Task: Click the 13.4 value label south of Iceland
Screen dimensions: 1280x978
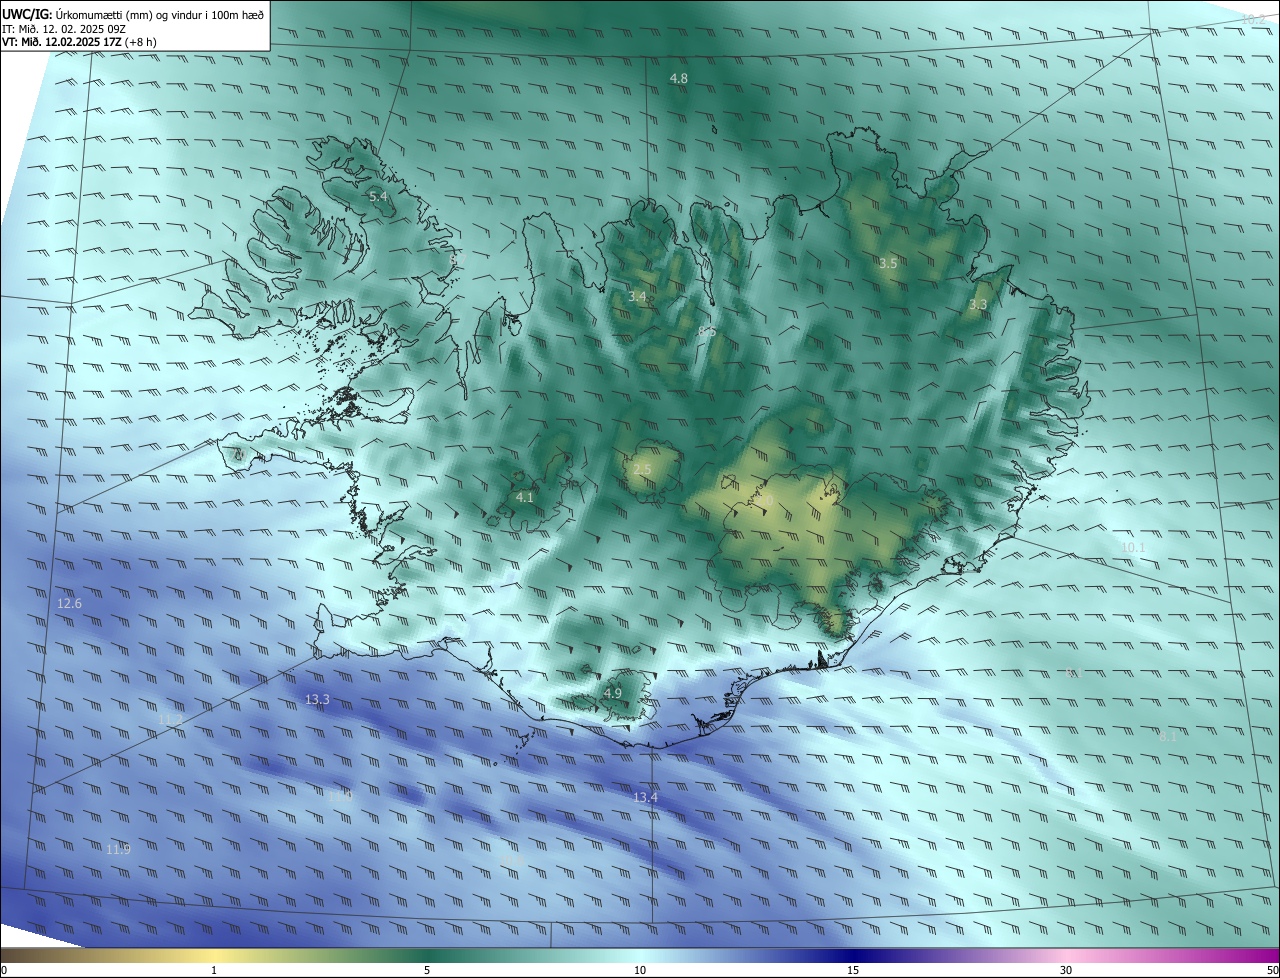Action: coord(646,797)
